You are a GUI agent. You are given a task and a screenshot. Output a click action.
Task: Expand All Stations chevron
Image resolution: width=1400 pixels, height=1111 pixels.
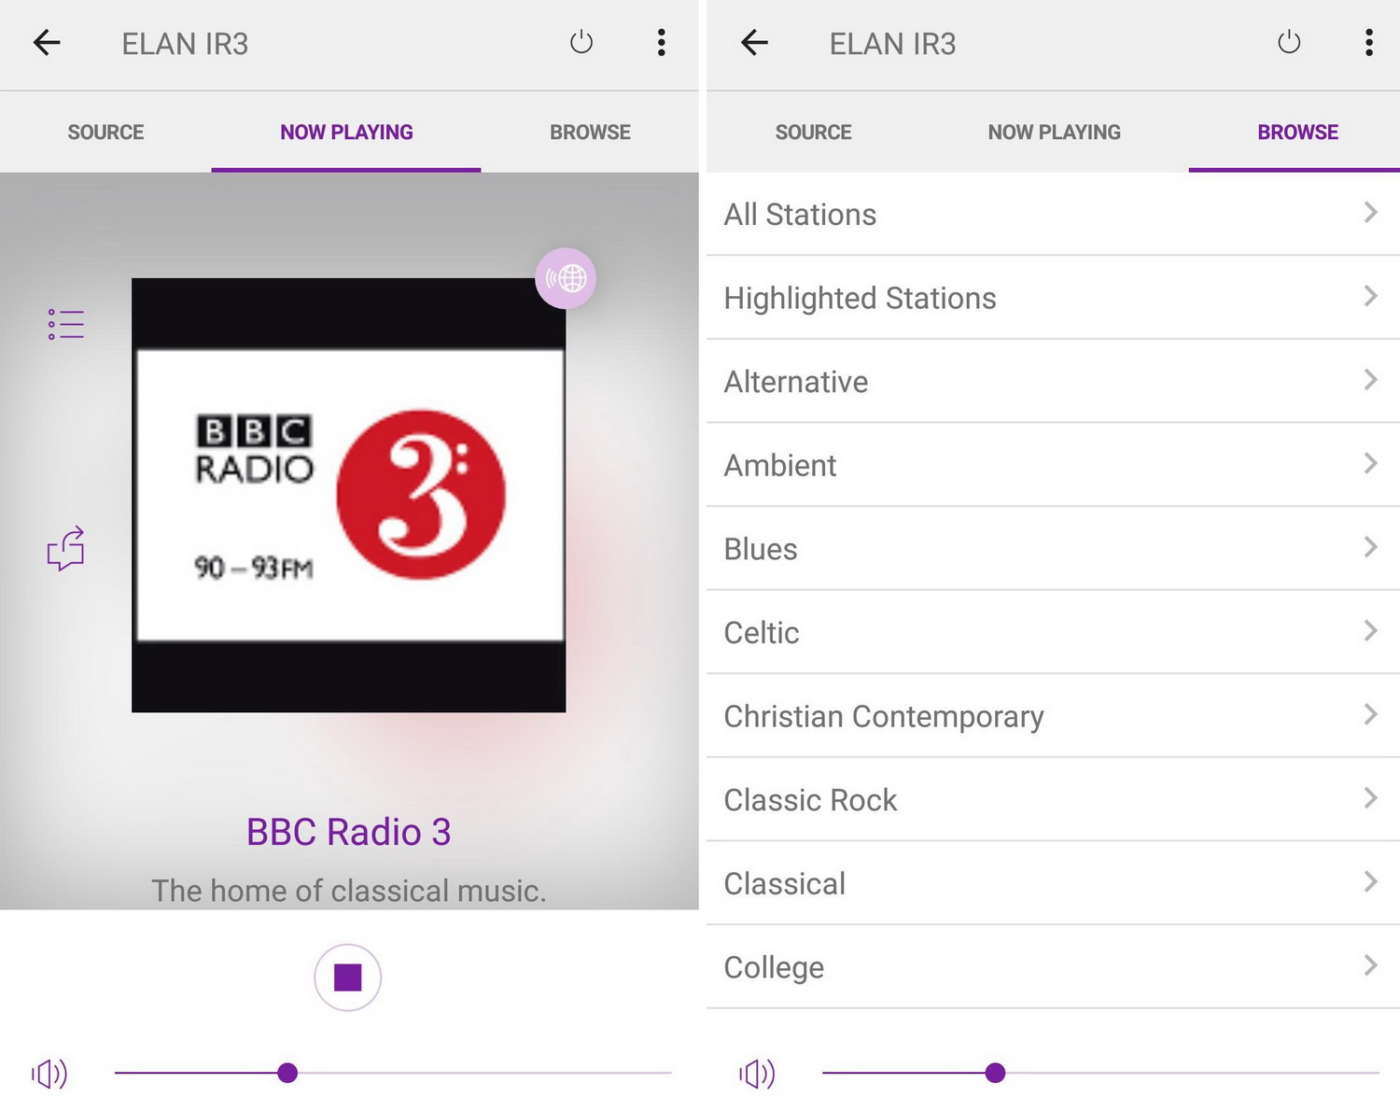pos(1370,212)
